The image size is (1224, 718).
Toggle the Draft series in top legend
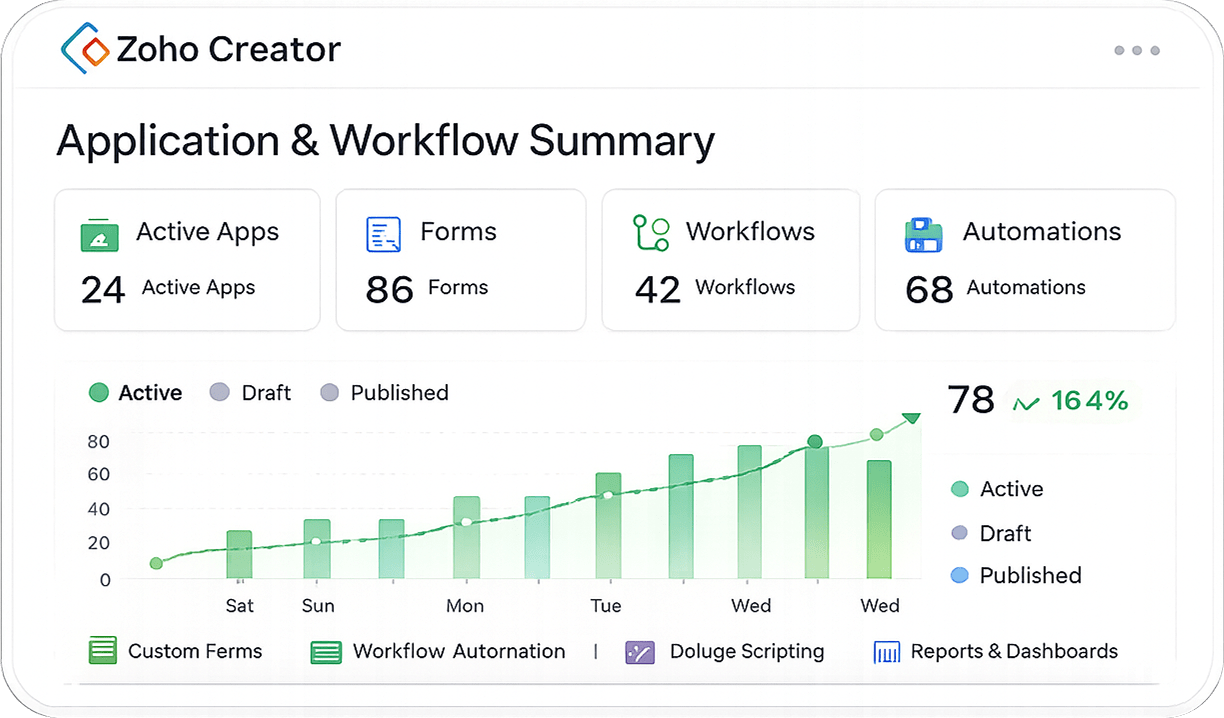(250, 393)
